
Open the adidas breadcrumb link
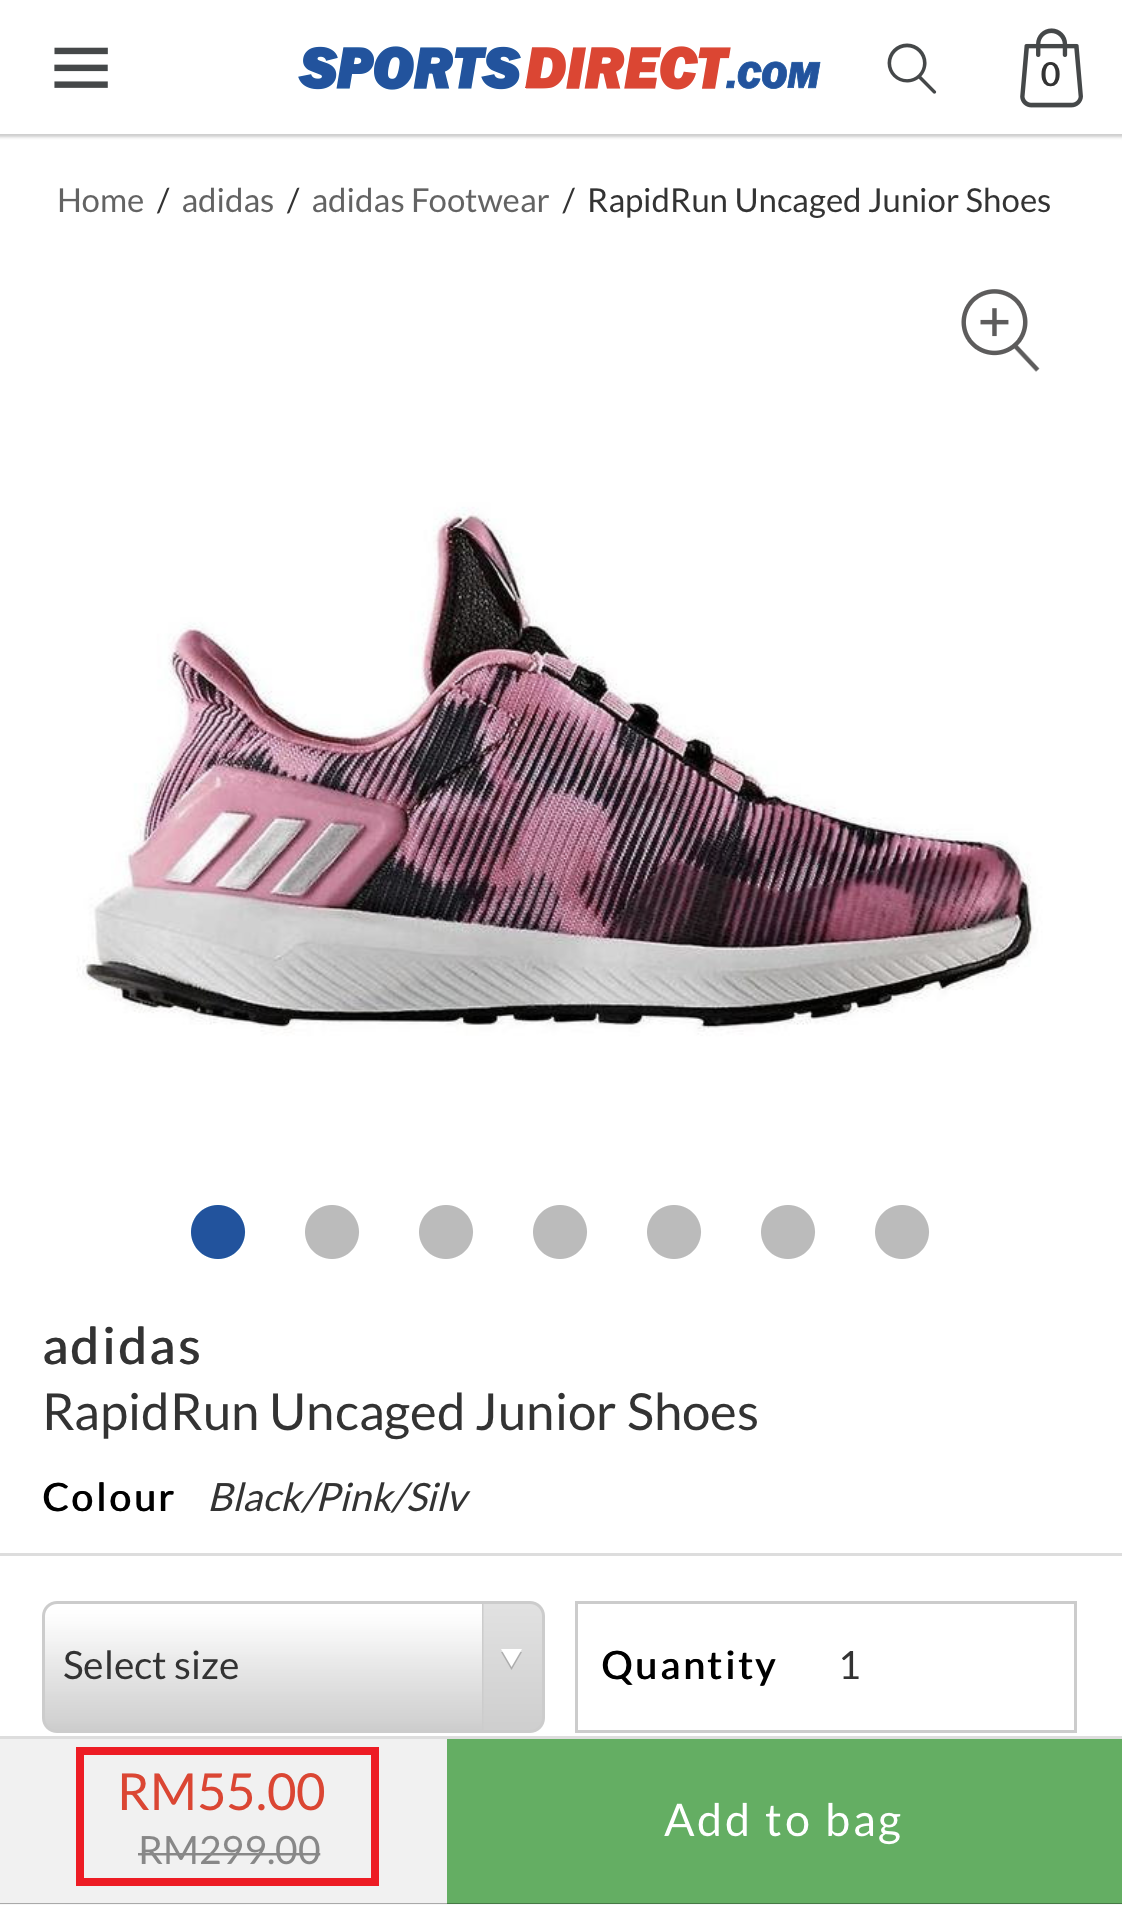(228, 200)
